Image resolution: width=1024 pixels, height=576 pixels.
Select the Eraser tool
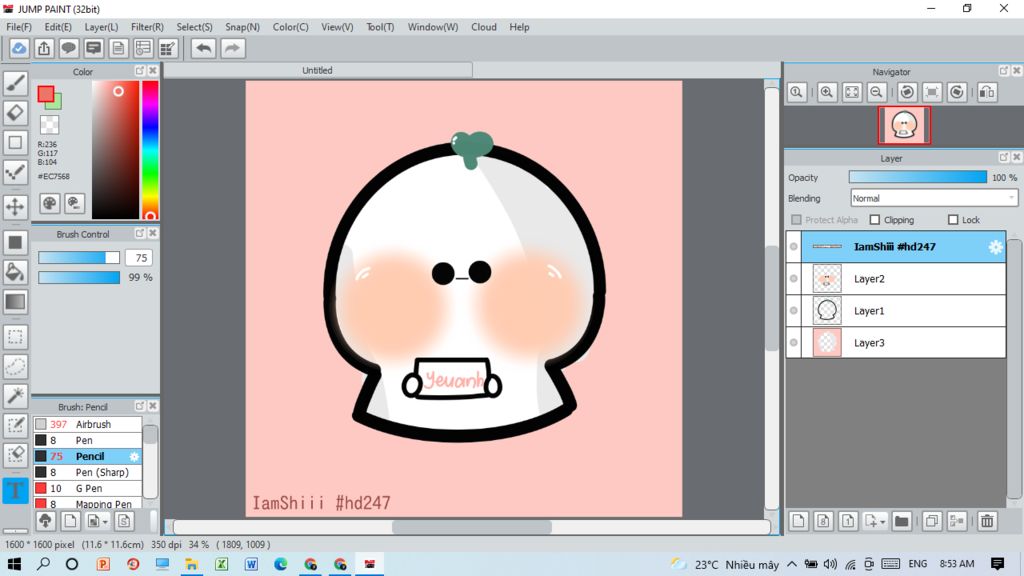point(15,112)
